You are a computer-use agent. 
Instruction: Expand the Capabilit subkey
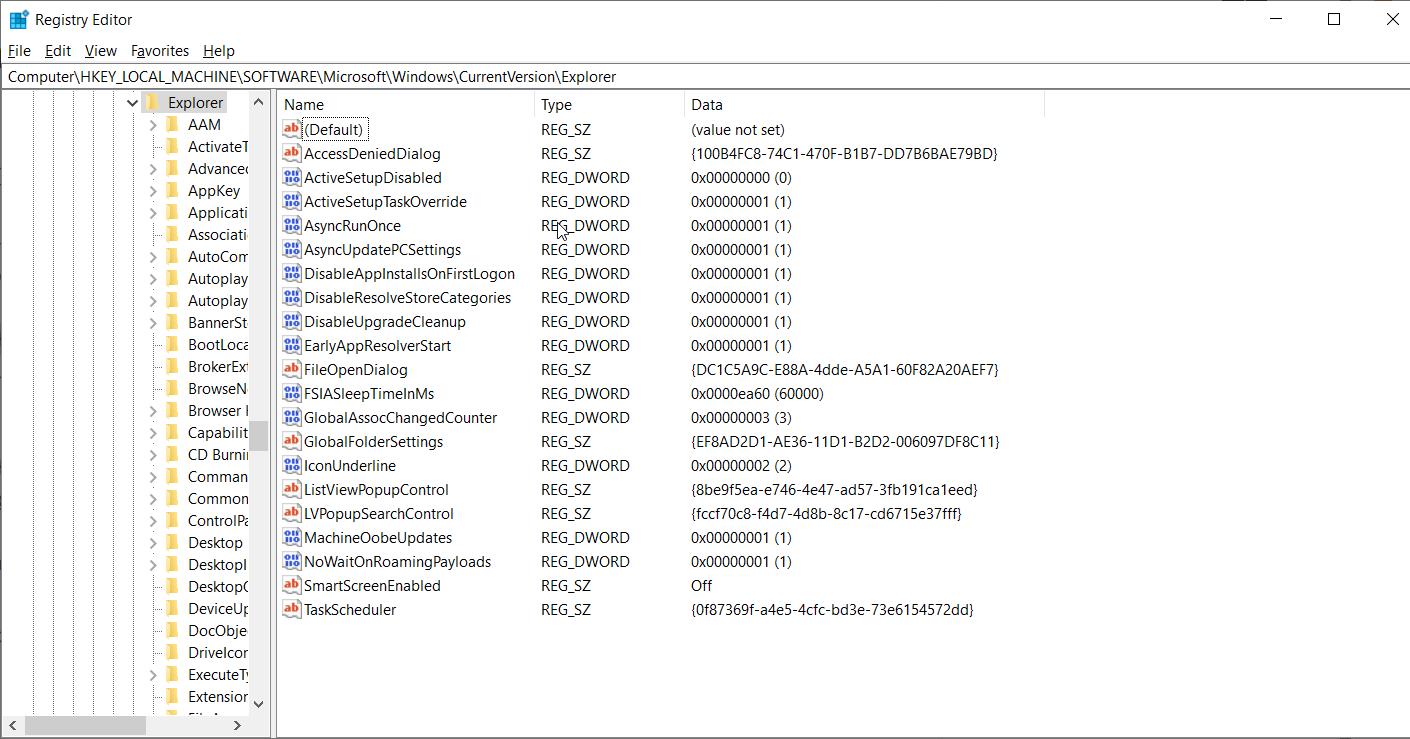[x=153, y=433]
